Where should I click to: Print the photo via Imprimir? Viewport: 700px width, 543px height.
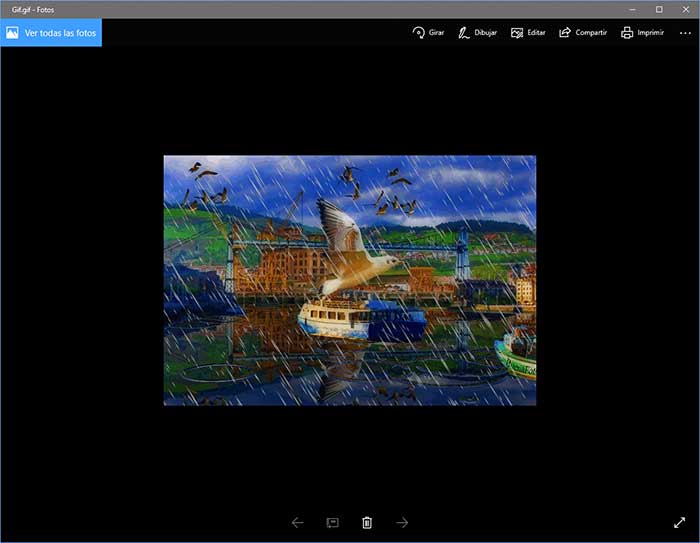(x=642, y=33)
